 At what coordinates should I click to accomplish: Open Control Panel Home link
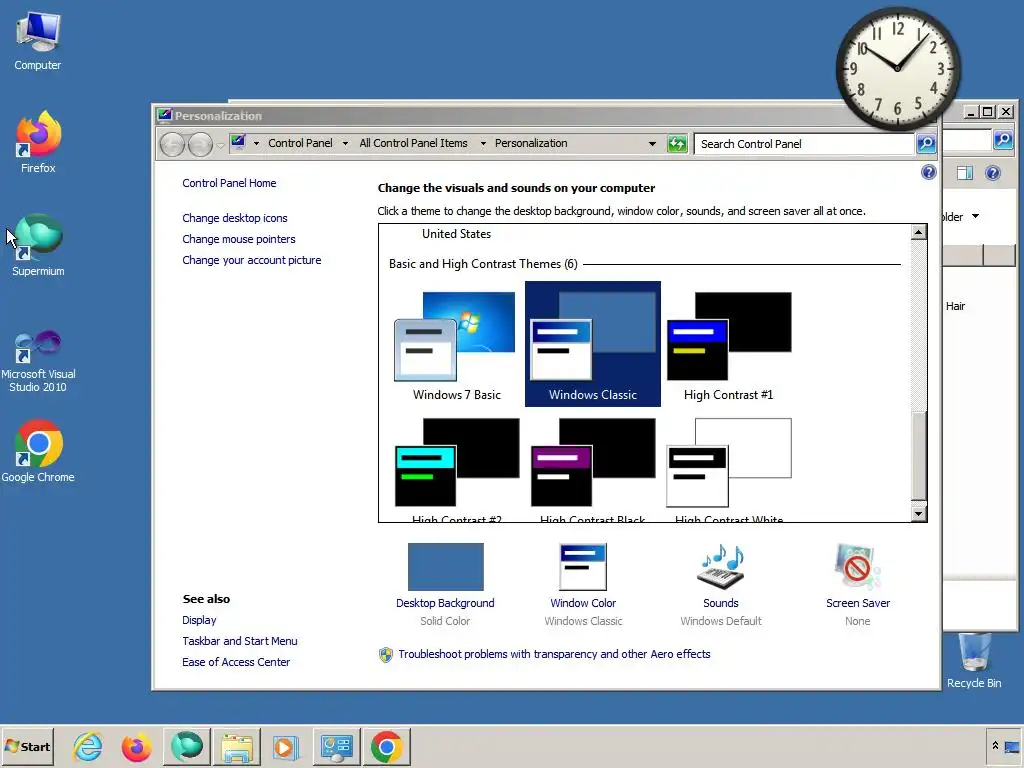229,183
